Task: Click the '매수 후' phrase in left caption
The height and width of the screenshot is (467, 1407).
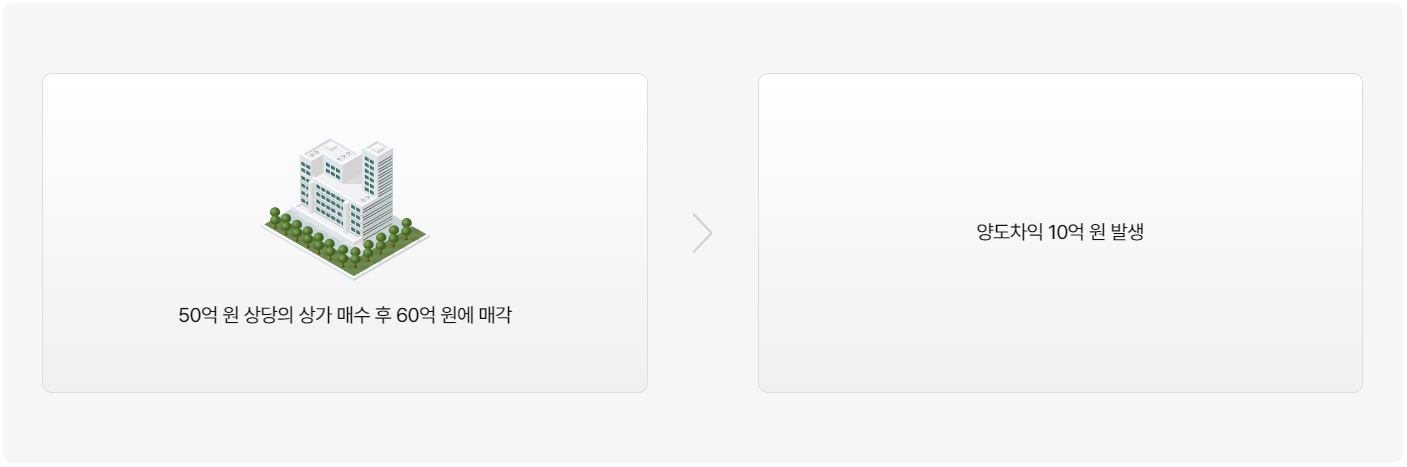Action: (x=365, y=316)
